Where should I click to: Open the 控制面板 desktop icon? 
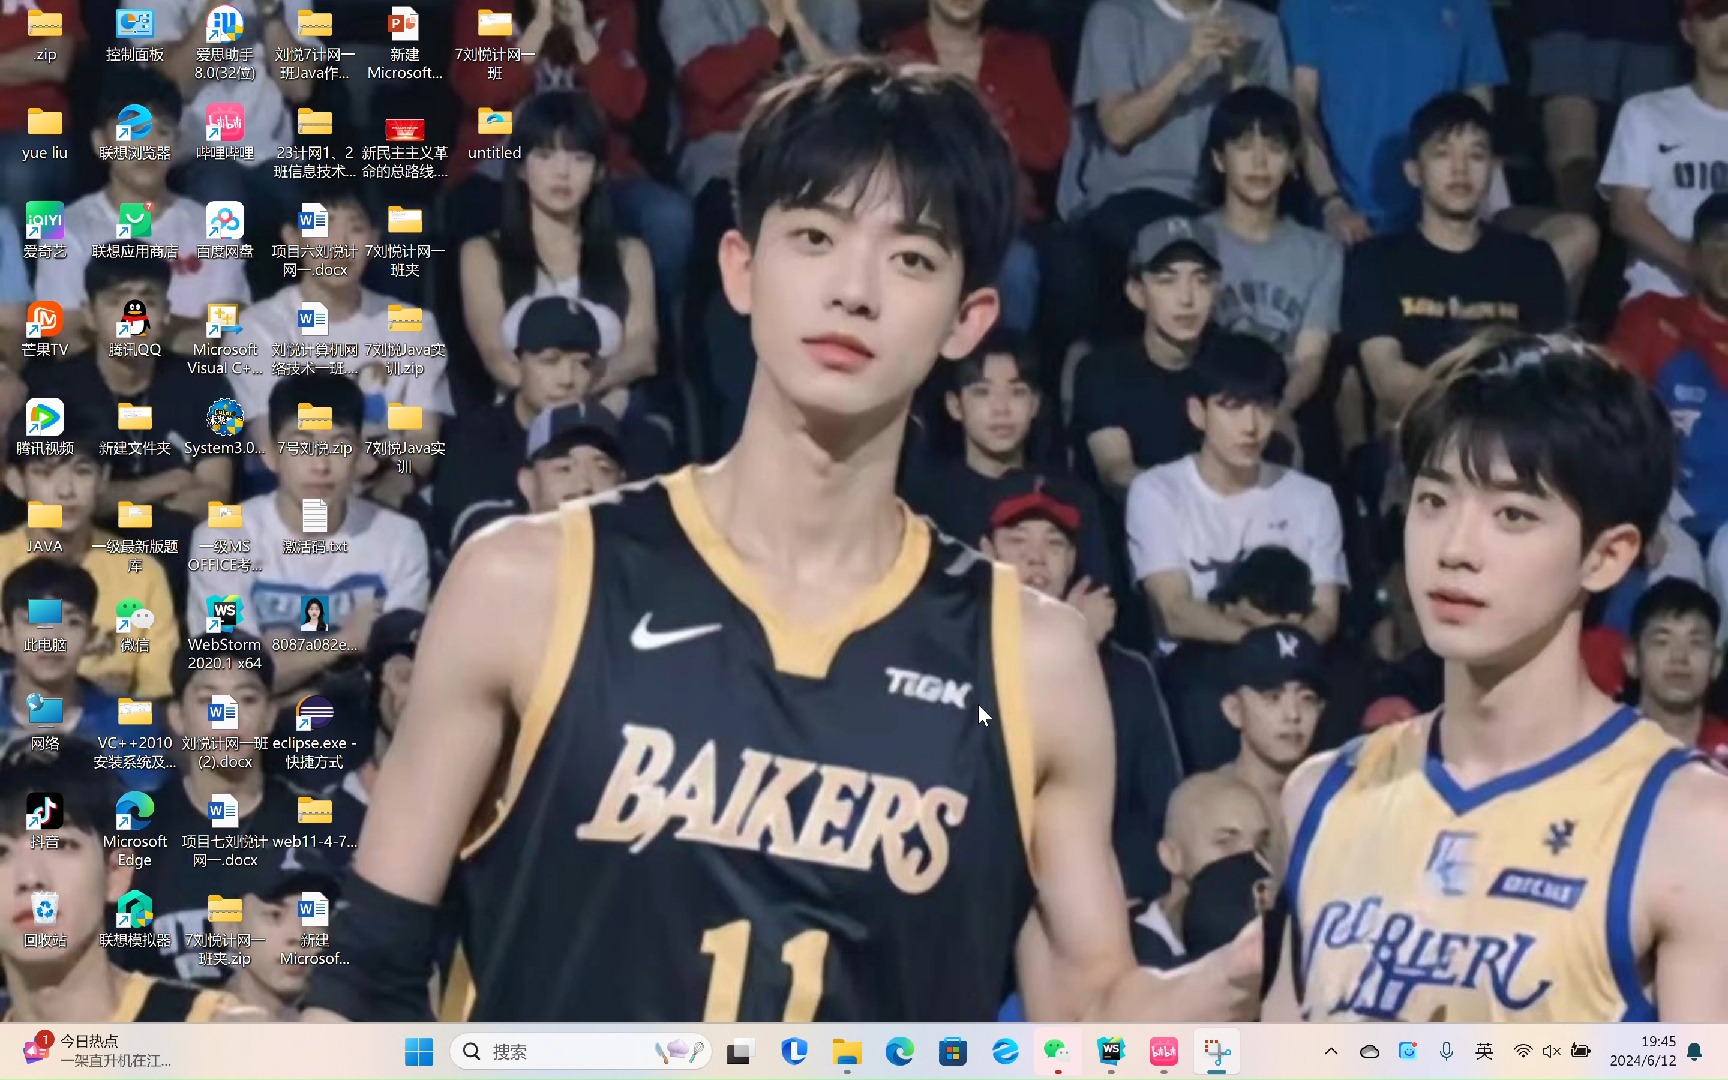[134, 35]
